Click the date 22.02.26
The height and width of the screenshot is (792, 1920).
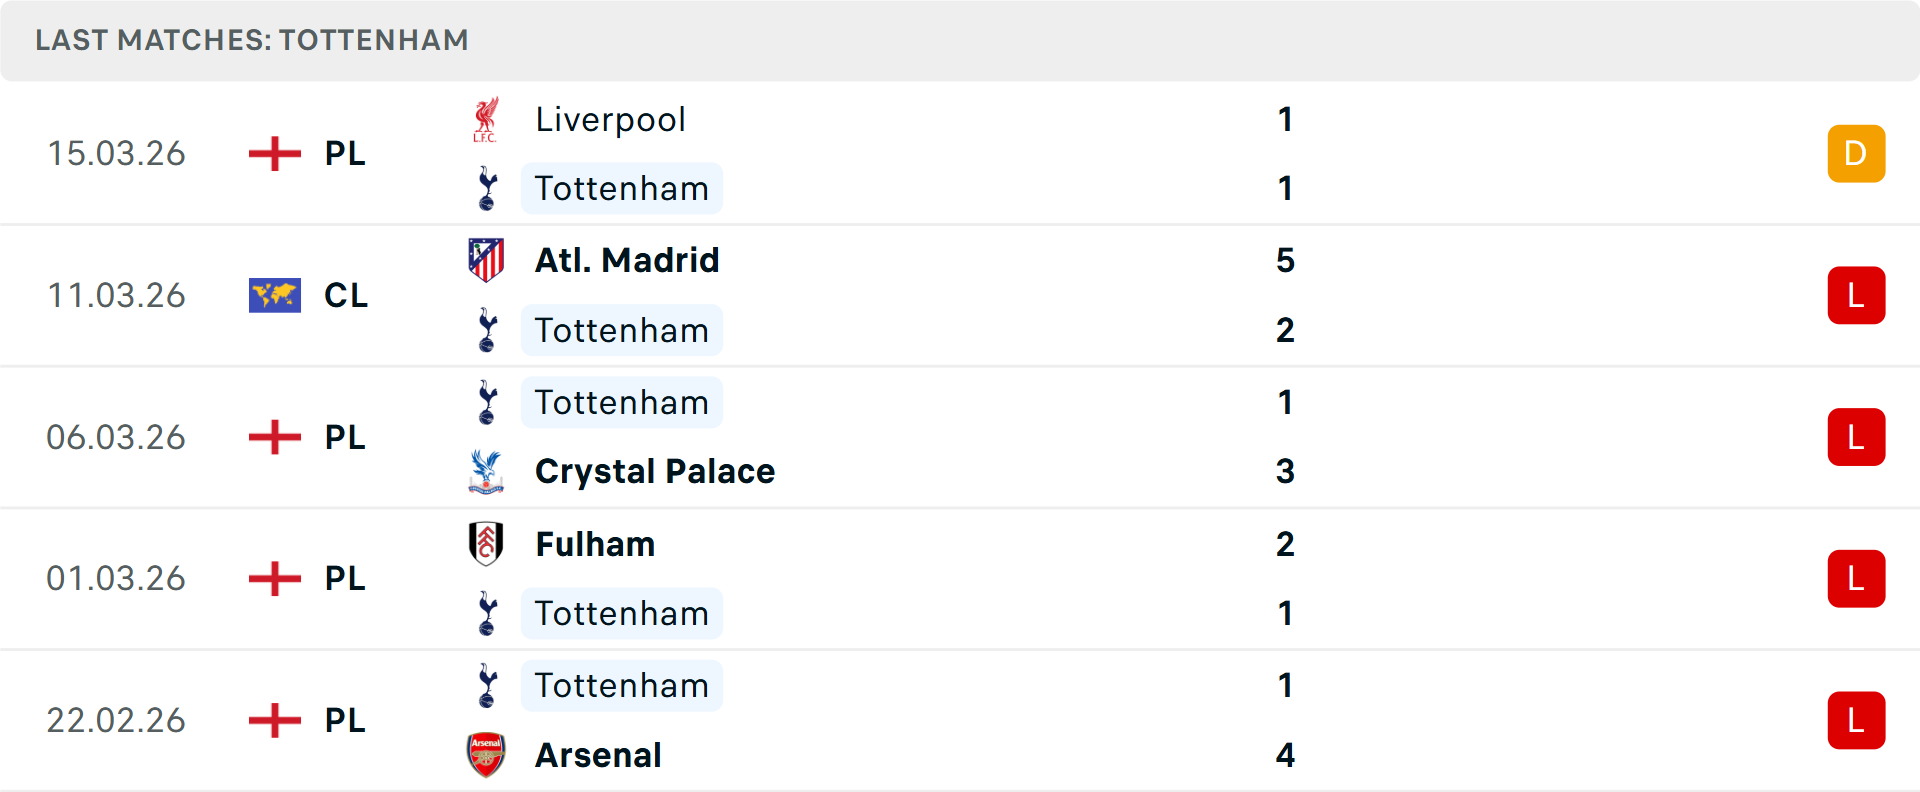coord(116,720)
